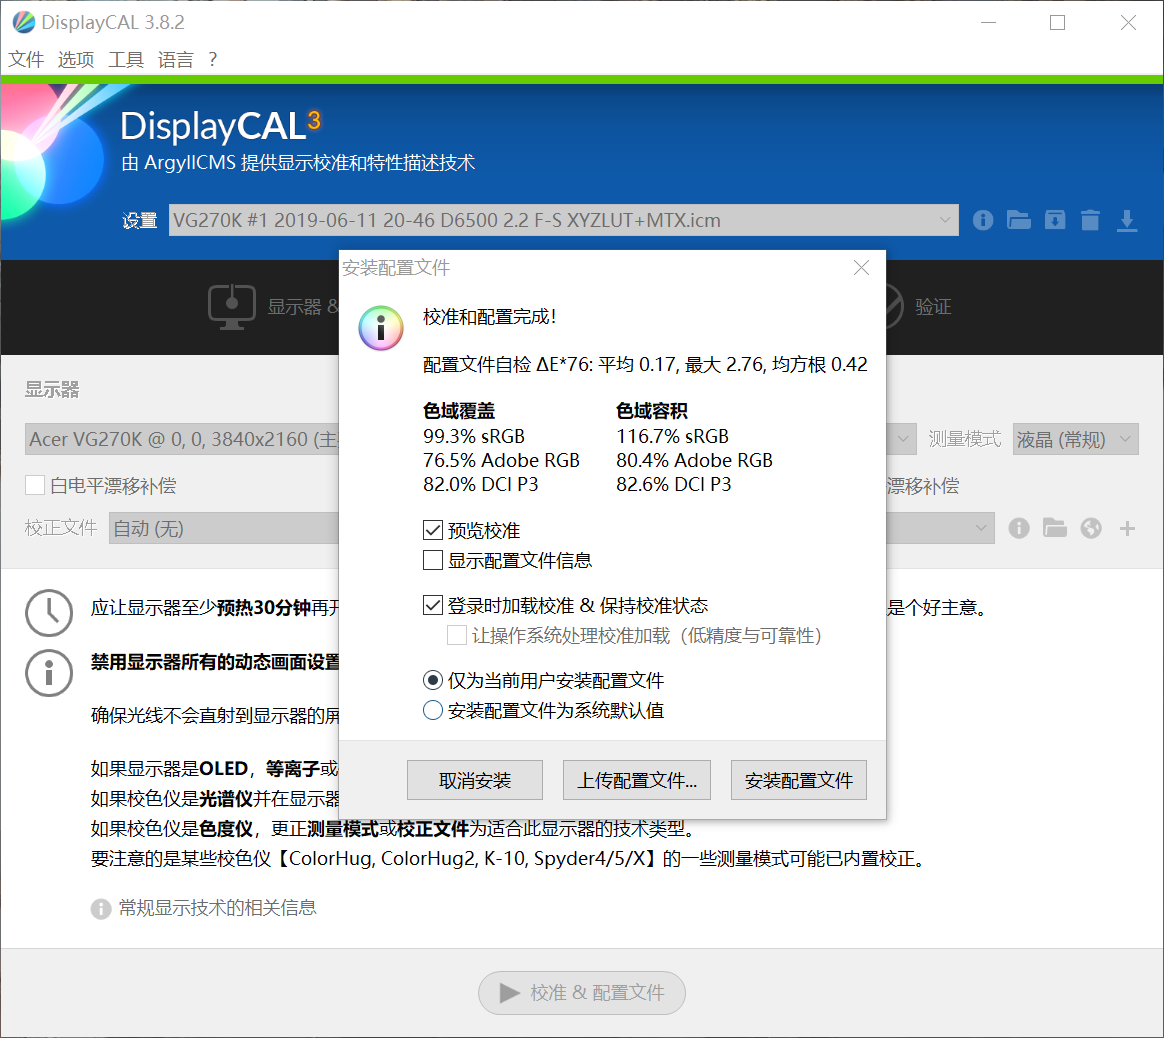Click the 82.6% DCI P3 volume value

point(673,484)
